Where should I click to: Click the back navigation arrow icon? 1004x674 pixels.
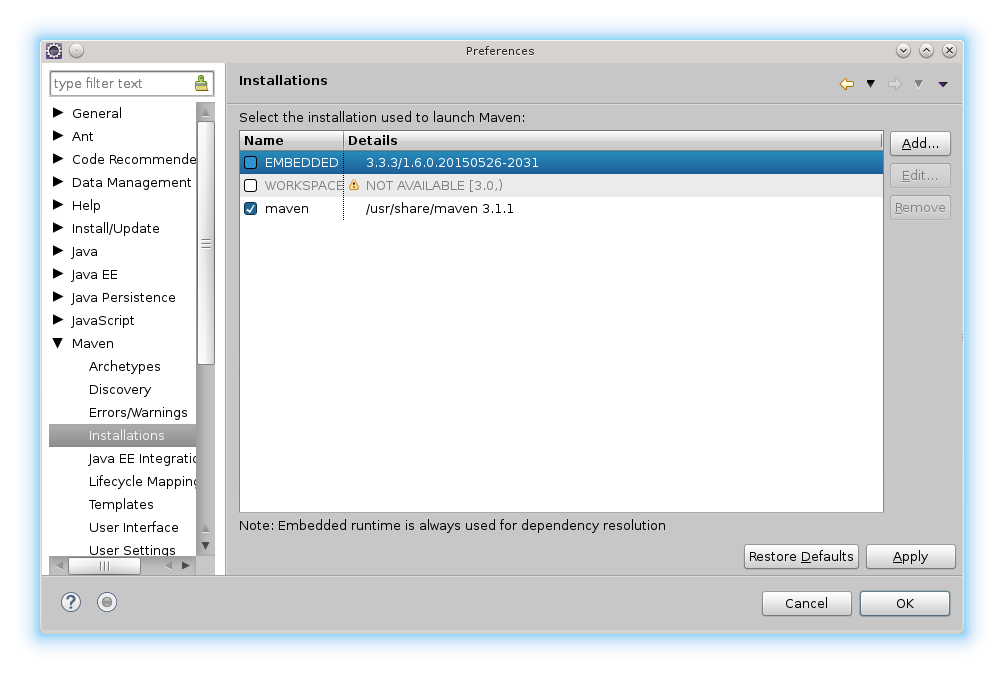click(846, 84)
